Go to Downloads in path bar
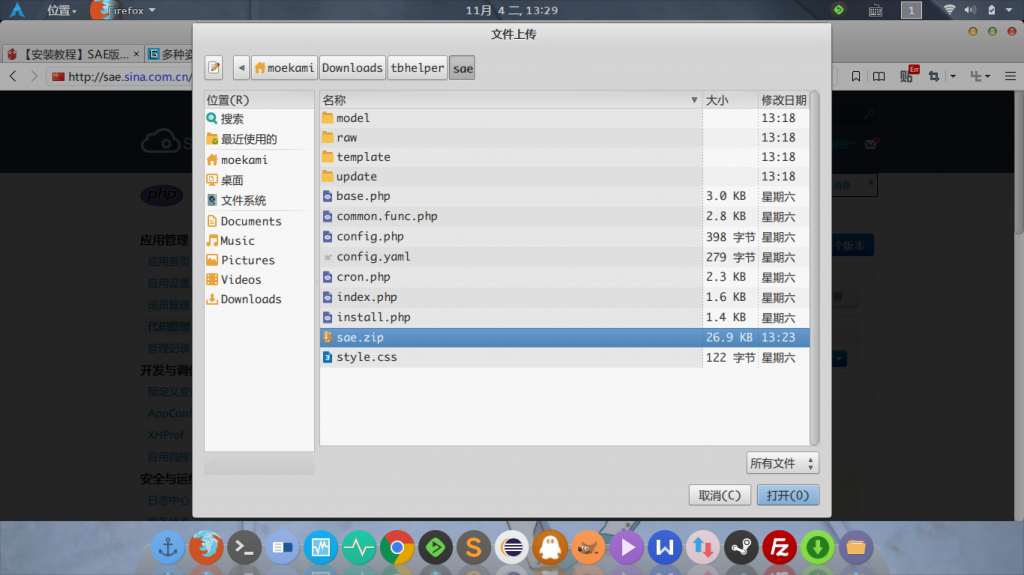This screenshot has height=575, width=1024. coord(352,67)
